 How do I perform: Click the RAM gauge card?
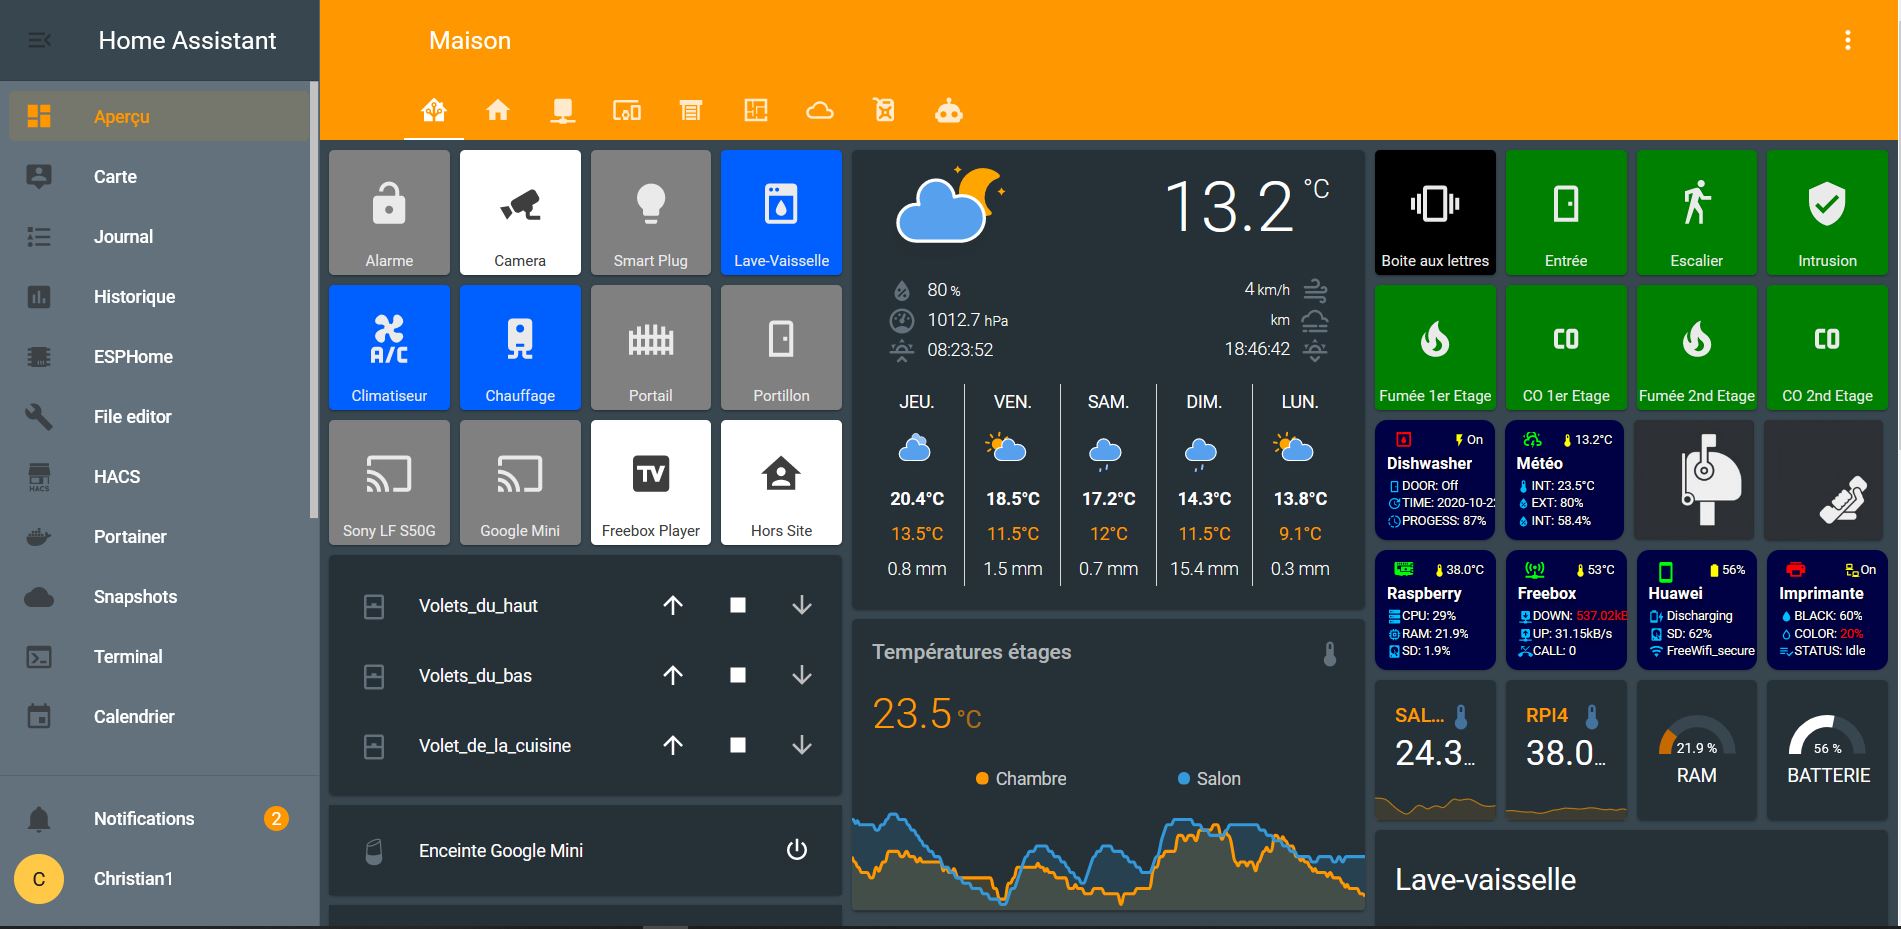1696,752
